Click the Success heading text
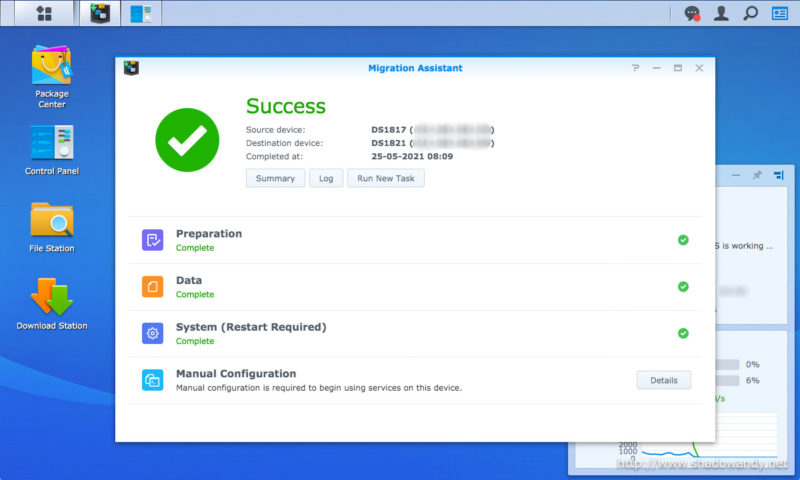 click(286, 106)
